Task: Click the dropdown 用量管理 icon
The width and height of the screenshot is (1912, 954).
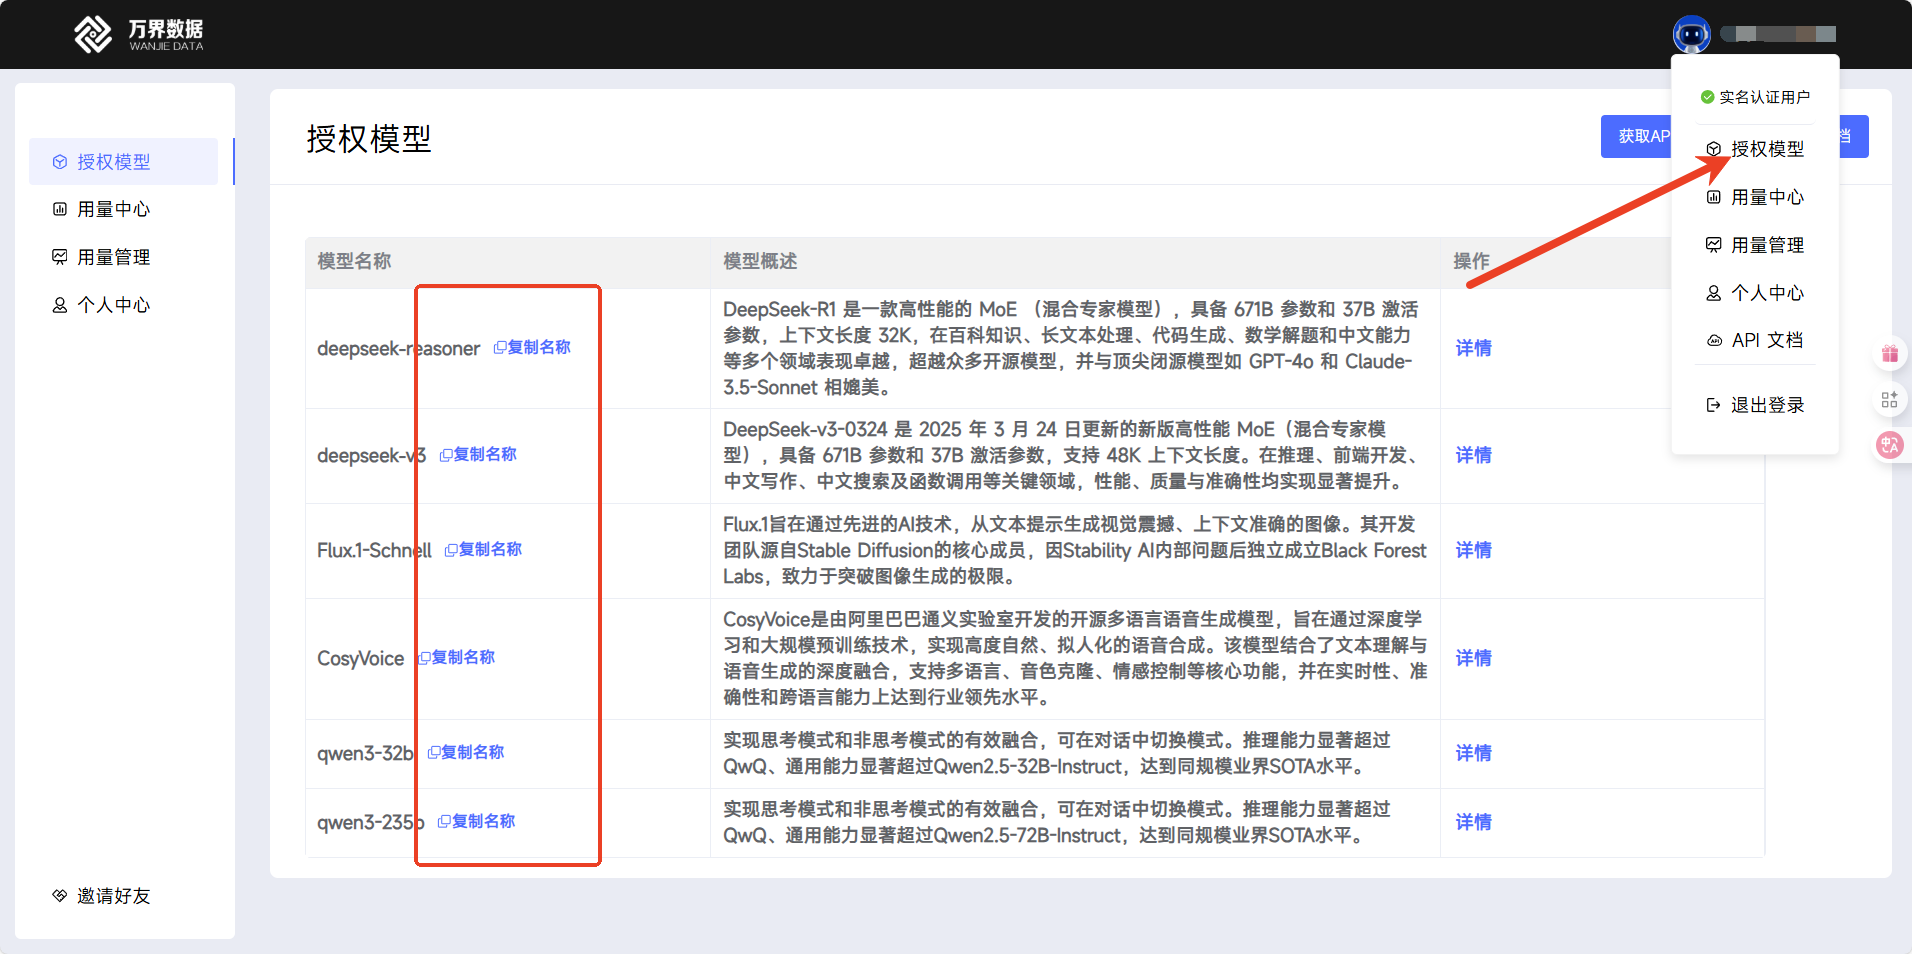Action: tap(1714, 245)
